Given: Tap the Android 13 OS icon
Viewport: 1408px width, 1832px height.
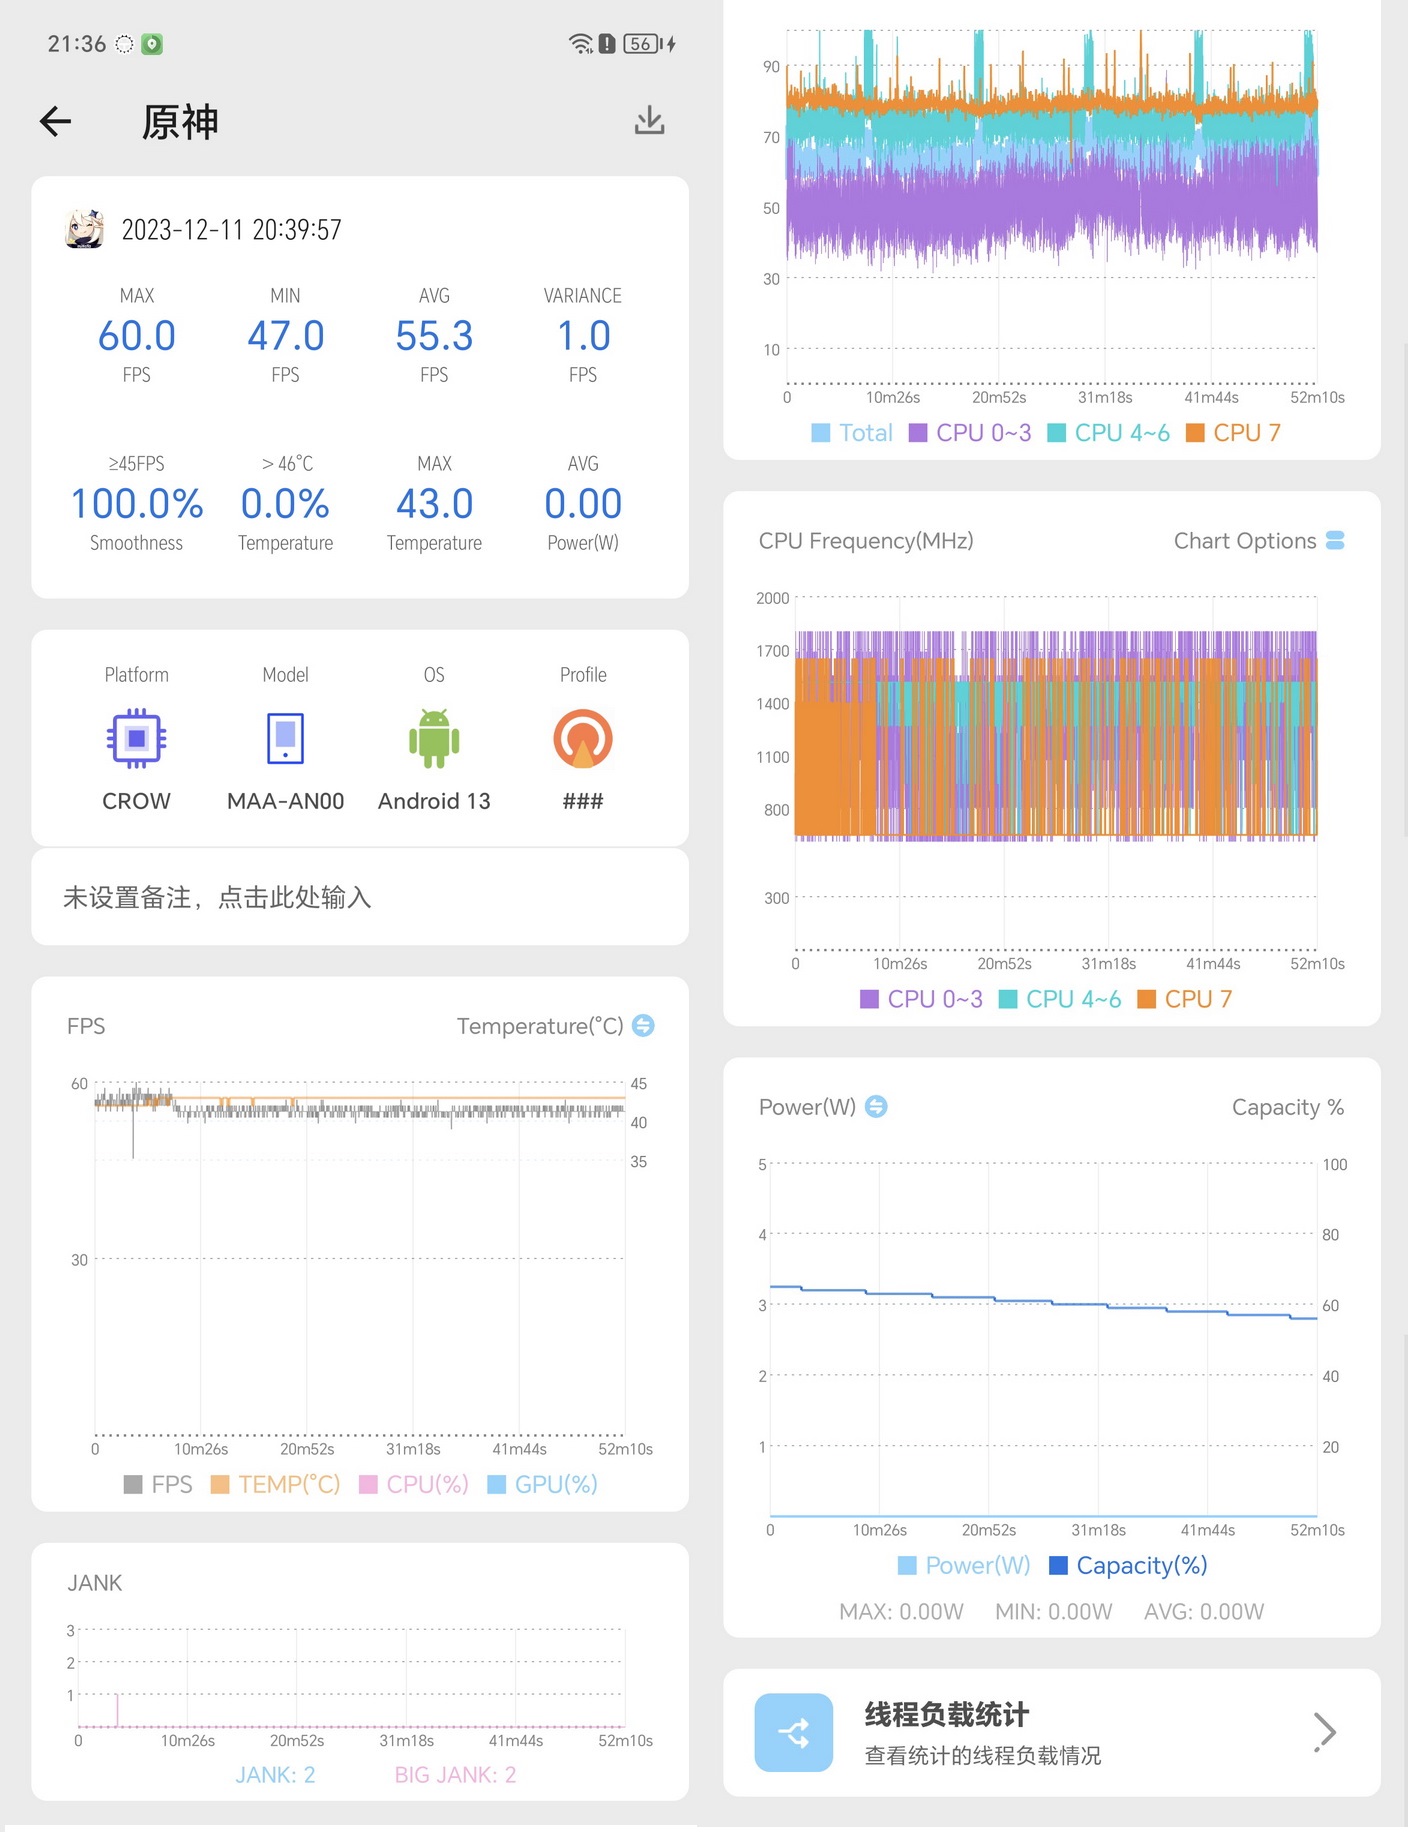Looking at the screenshot, I should pyautogui.click(x=434, y=739).
